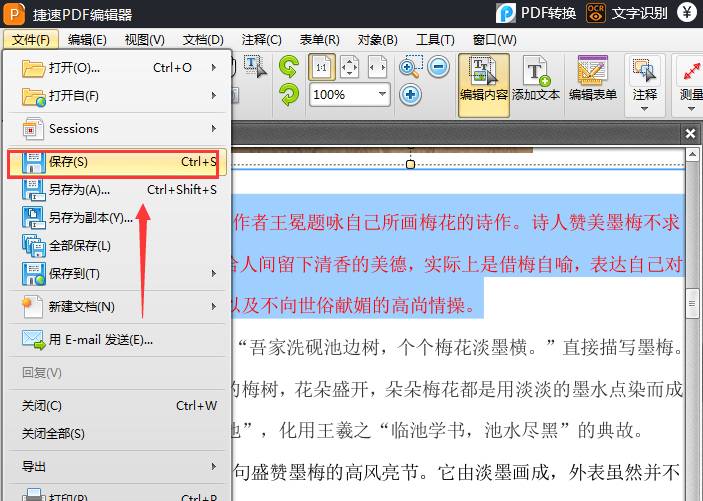This screenshot has width=703, height=501.
Task: Click the zoom out minus button
Action: pyautogui.click(x=438, y=67)
